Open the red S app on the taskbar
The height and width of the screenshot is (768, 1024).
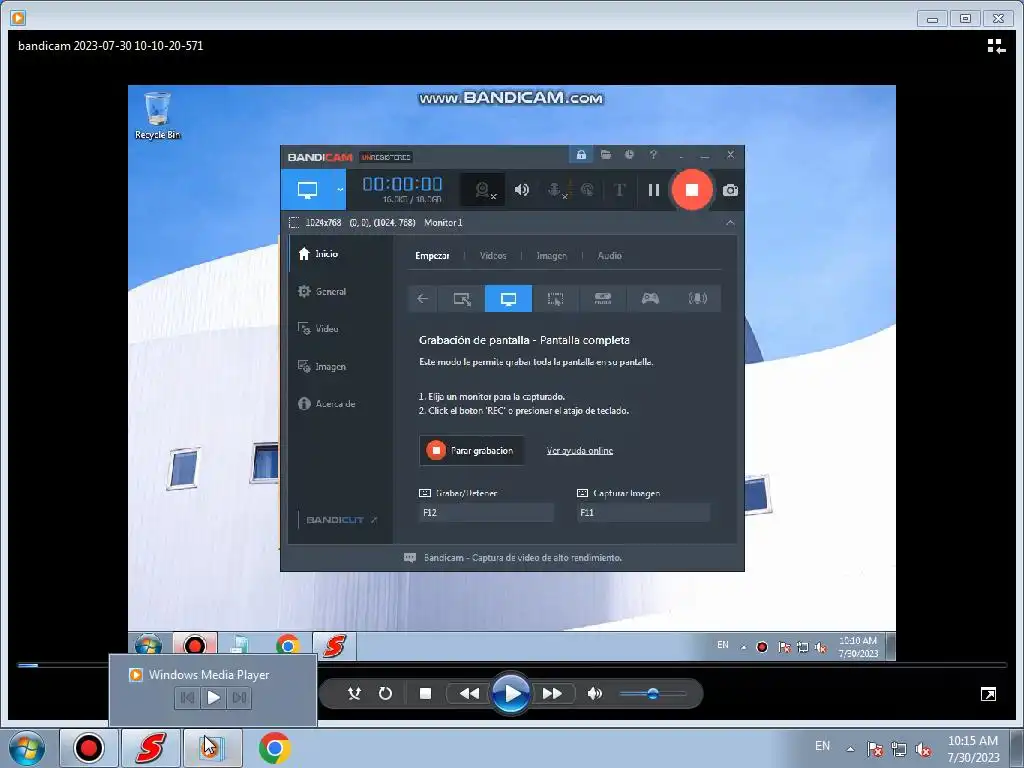[150, 748]
